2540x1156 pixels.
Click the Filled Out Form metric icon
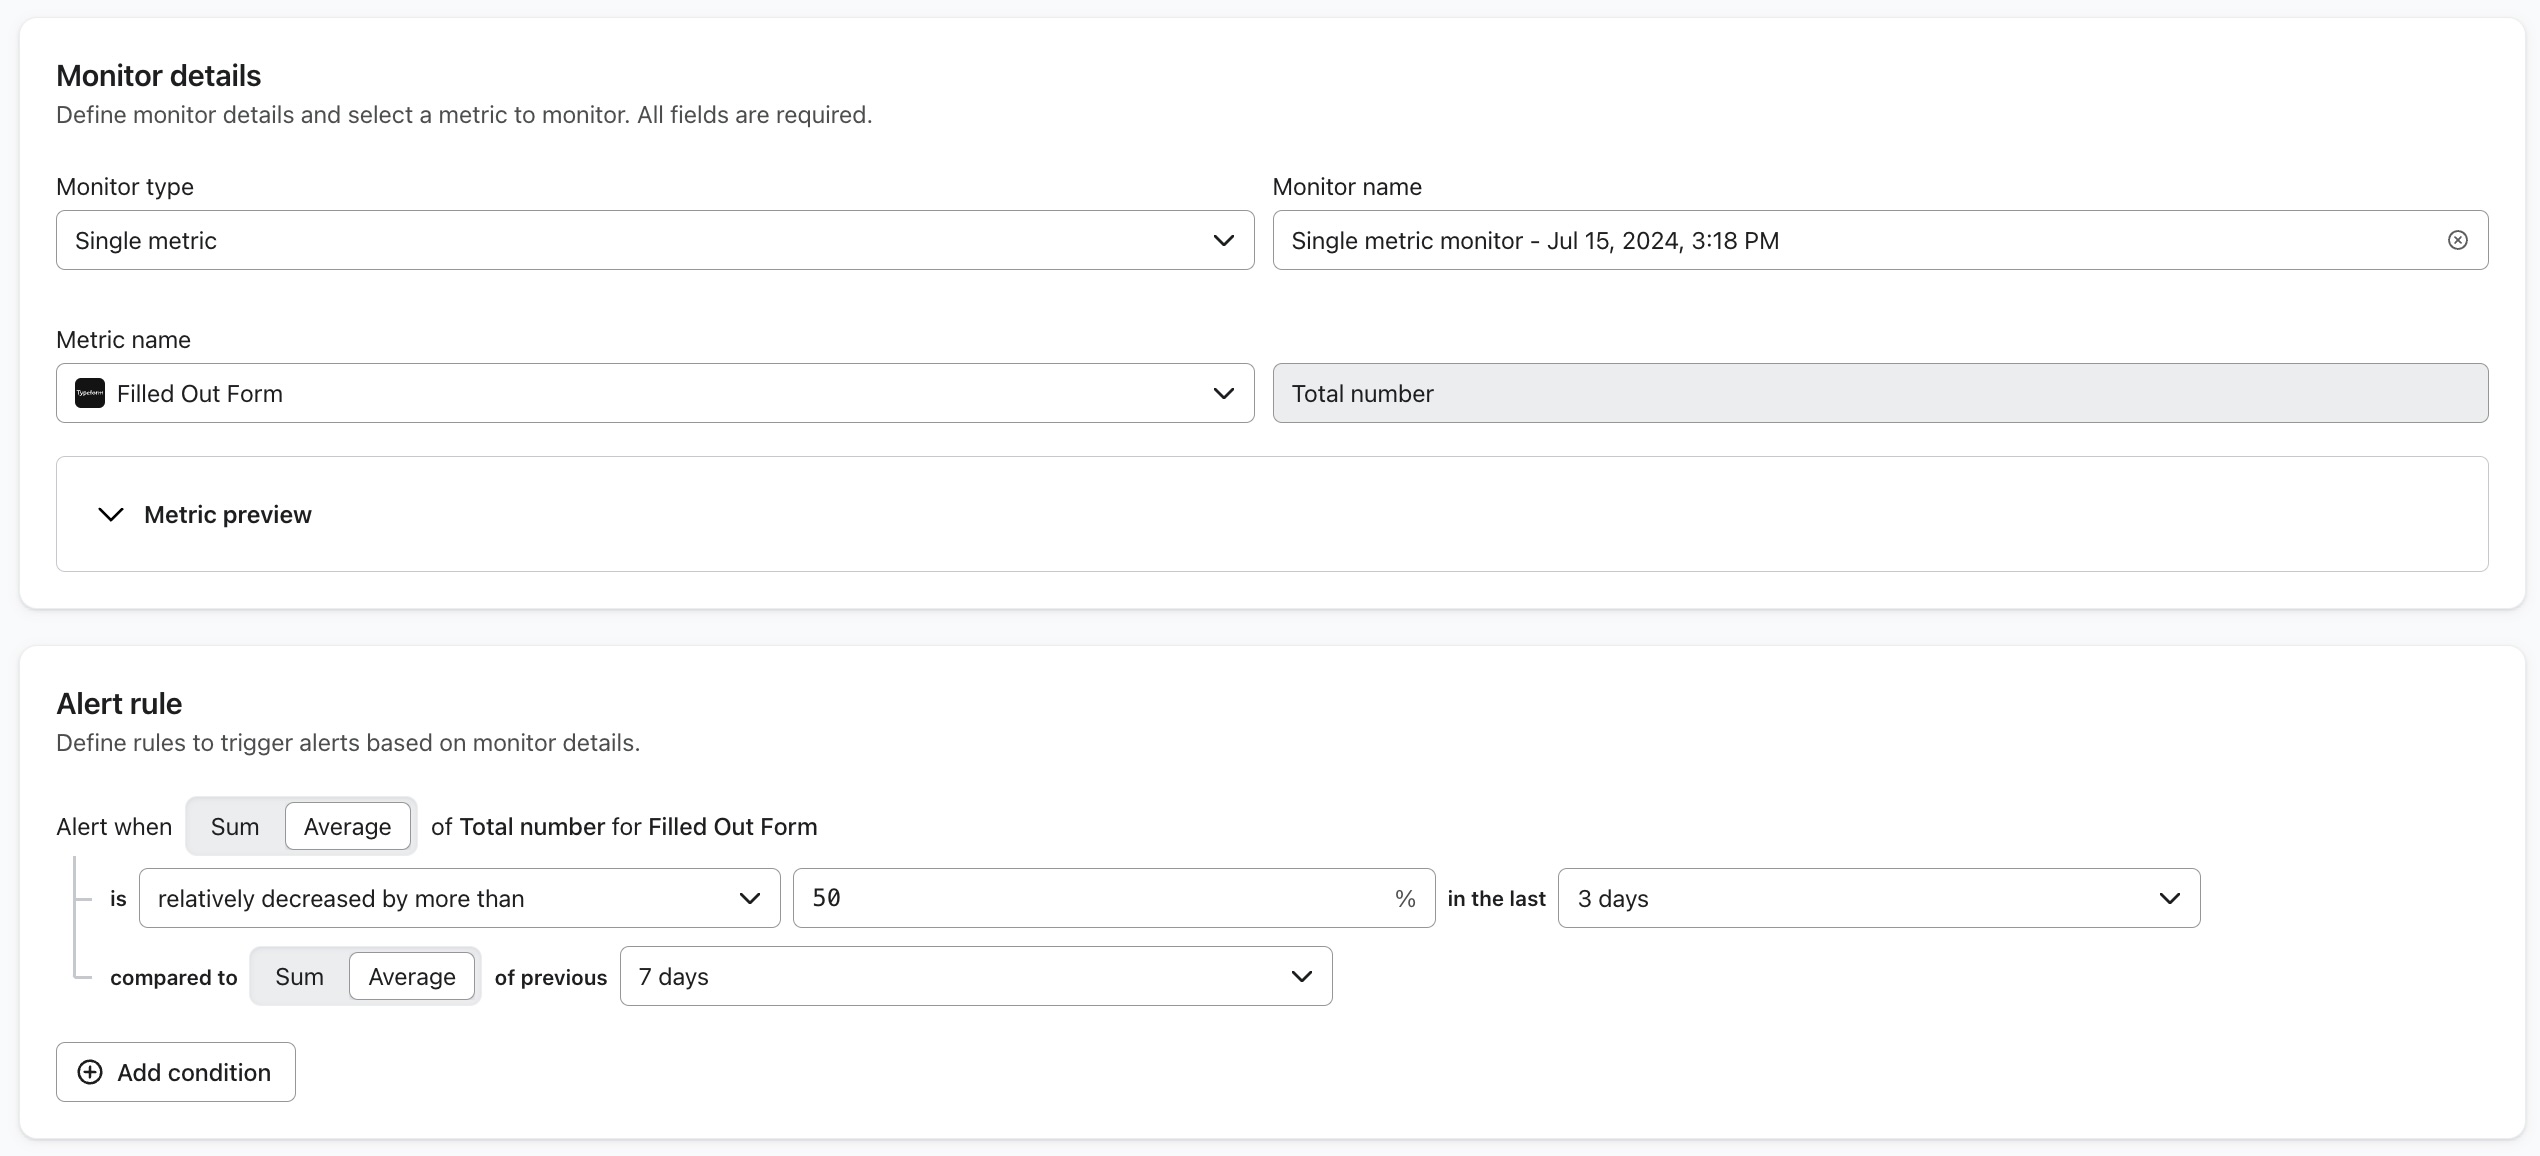pyautogui.click(x=91, y=393)
